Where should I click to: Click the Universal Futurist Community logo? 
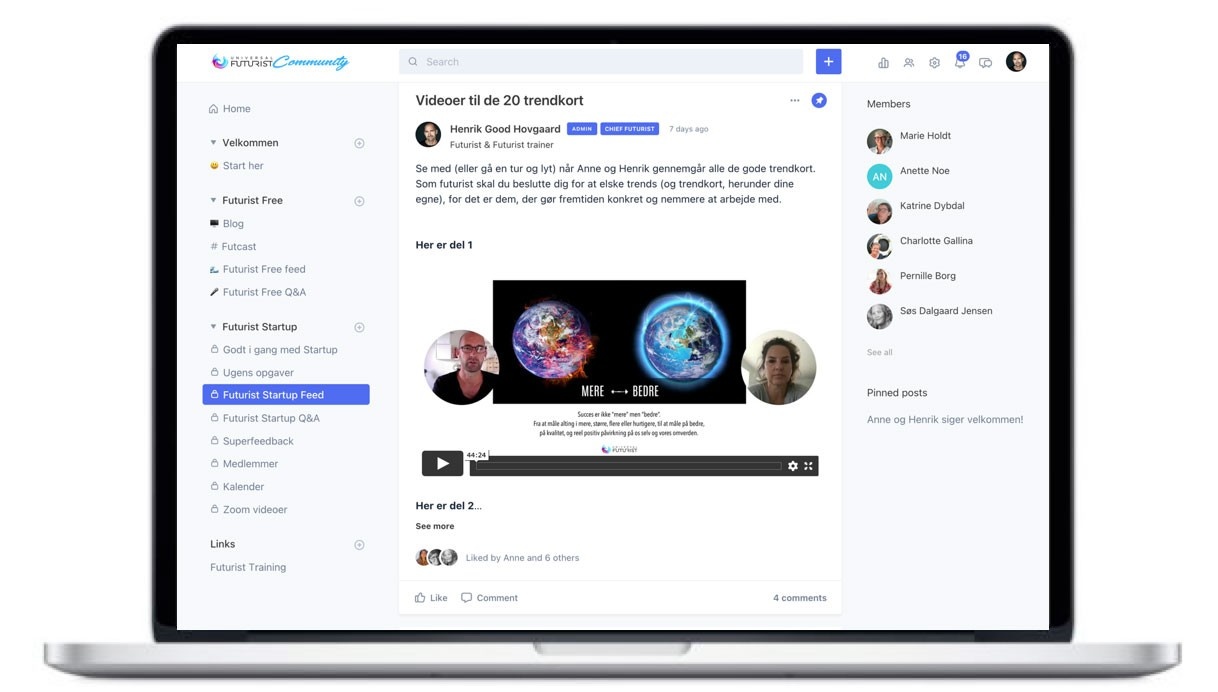(280, 62)
